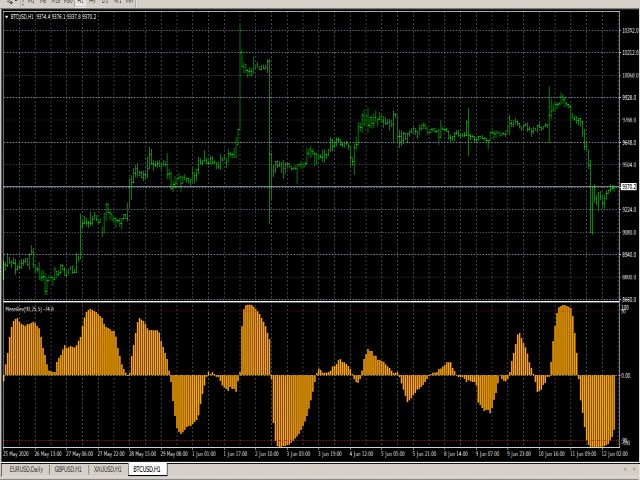Click the 9224.0 price axis label

629,210
